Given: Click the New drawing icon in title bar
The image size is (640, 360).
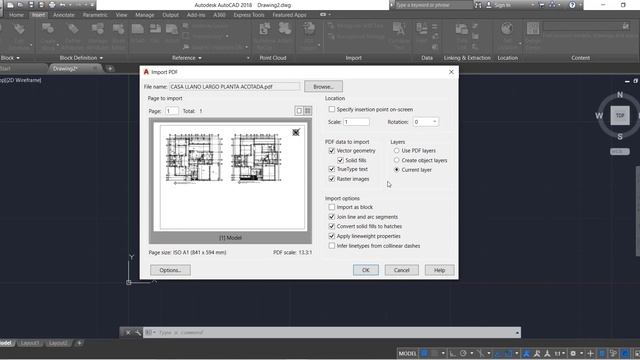Looking at the screenshot, I should pos(10,5).
